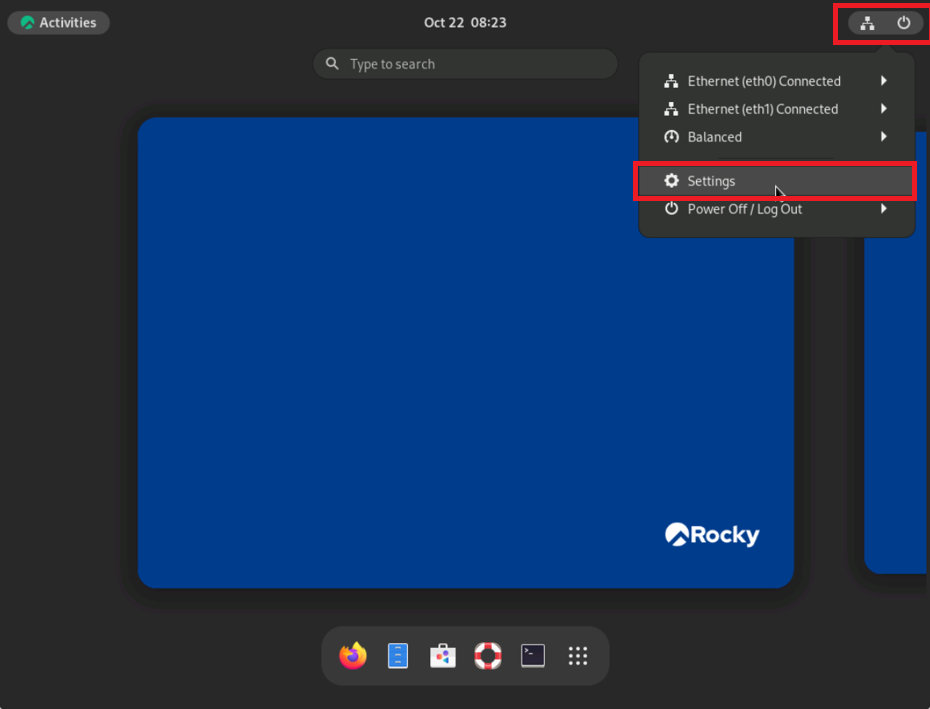This screenshot has height=709, width=930.
Task: Switch to the second workspace at the right edge
Action: (x=897, y=352)
